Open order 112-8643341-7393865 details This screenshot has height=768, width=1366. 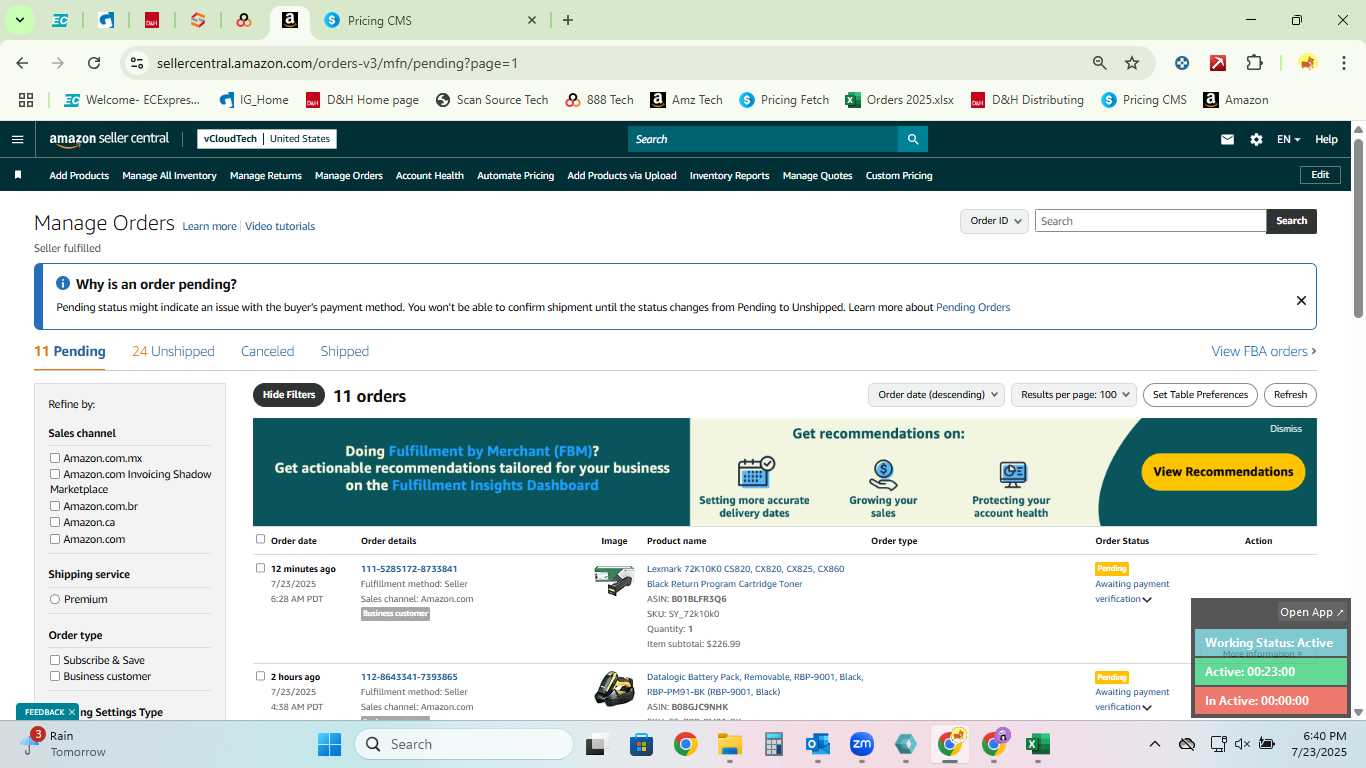[409, 677]
